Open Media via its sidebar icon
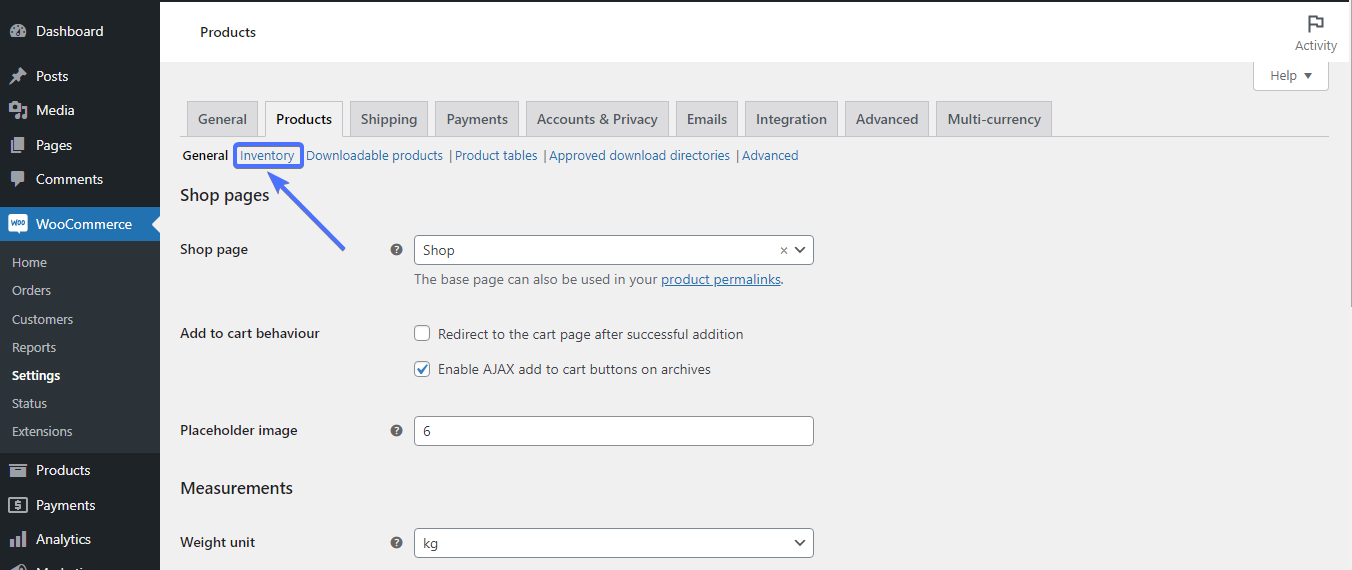Viewport: 1352px width, 570px height. (x=18, y=110)
